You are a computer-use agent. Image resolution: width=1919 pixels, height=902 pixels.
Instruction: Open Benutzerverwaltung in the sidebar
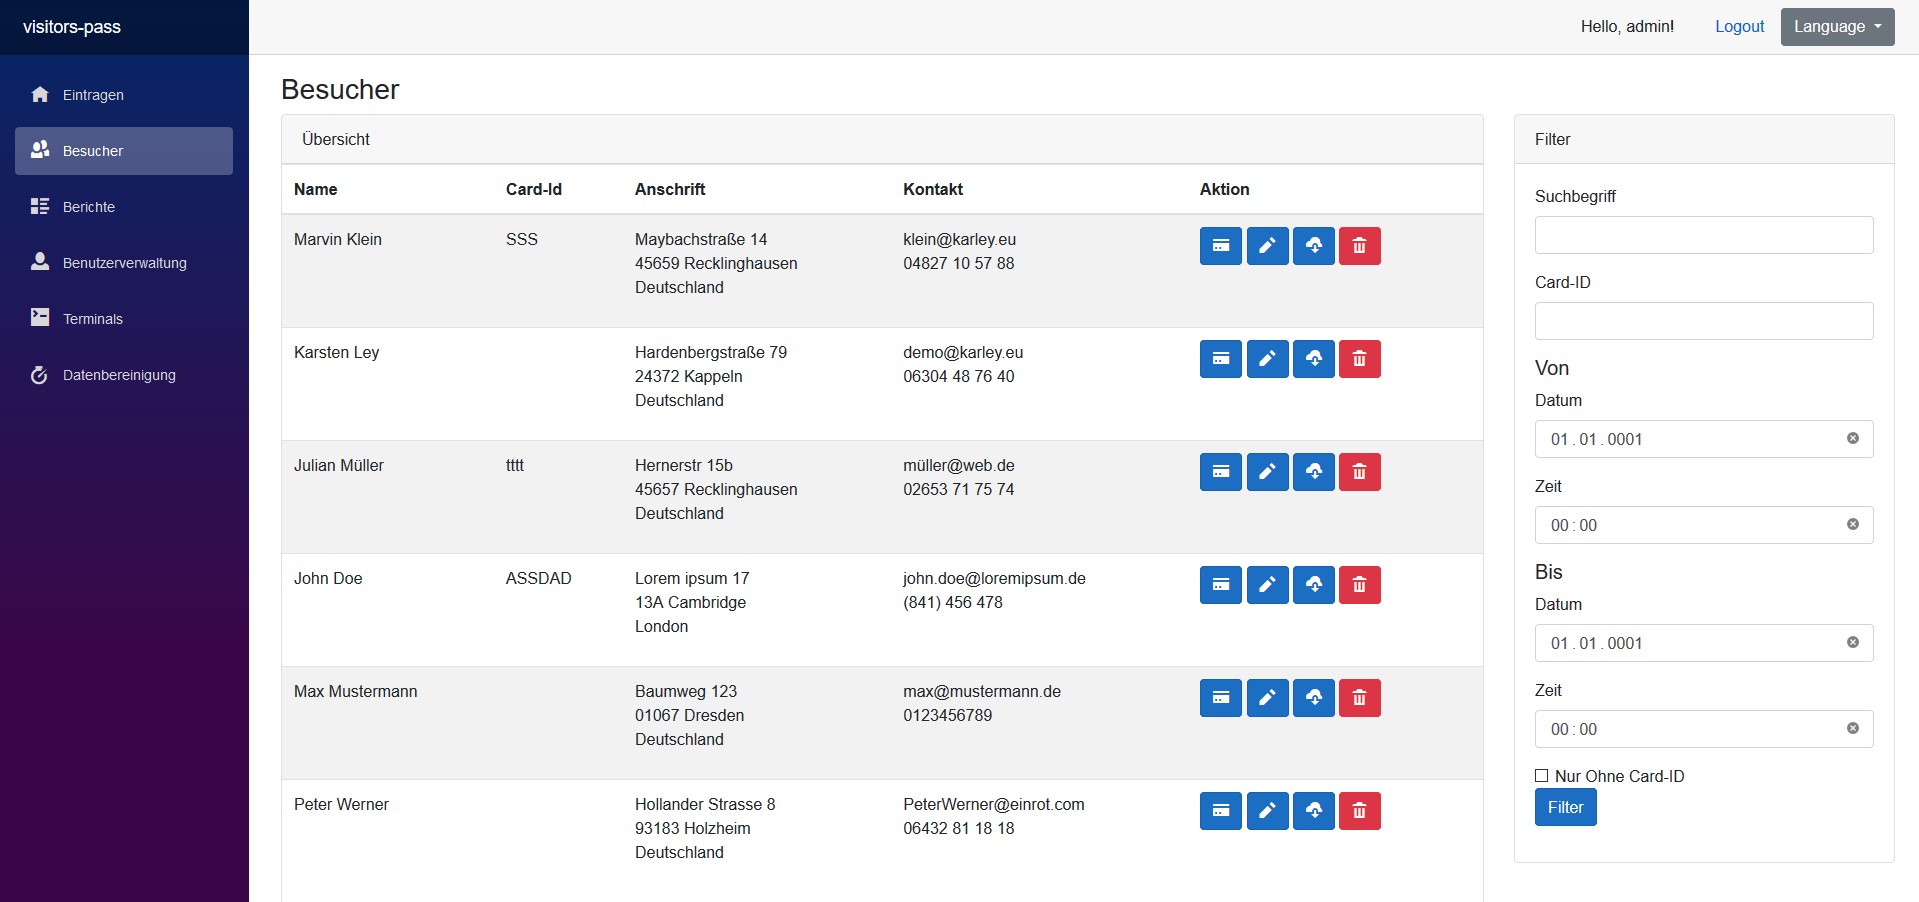pyautogui.click(x=124, y=263)
